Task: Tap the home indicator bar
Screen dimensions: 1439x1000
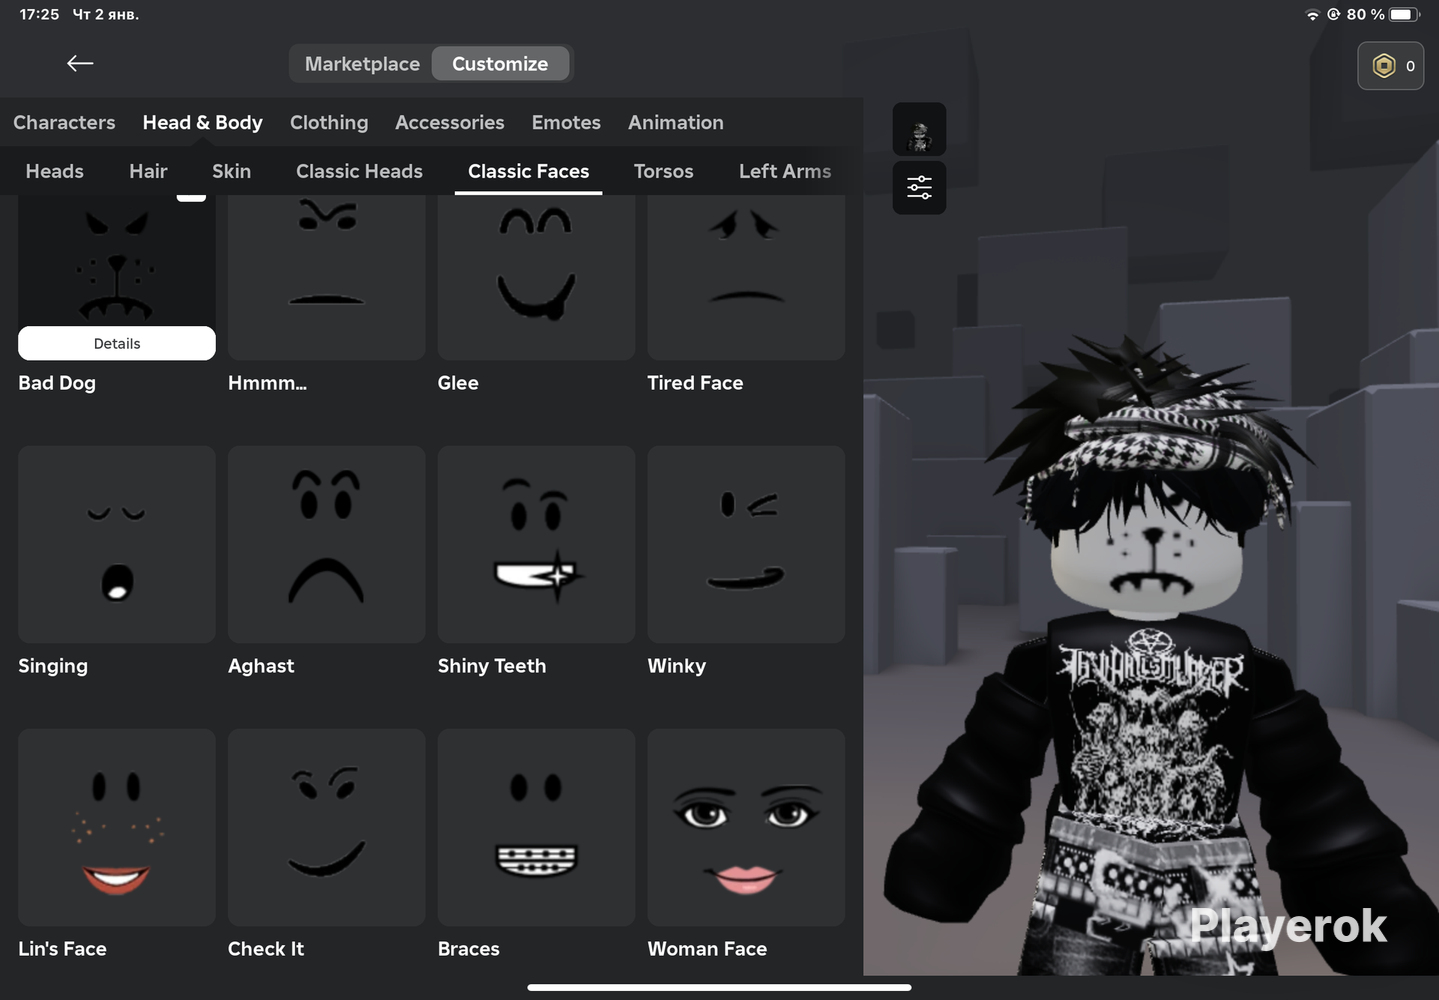Action: (719, 987)
